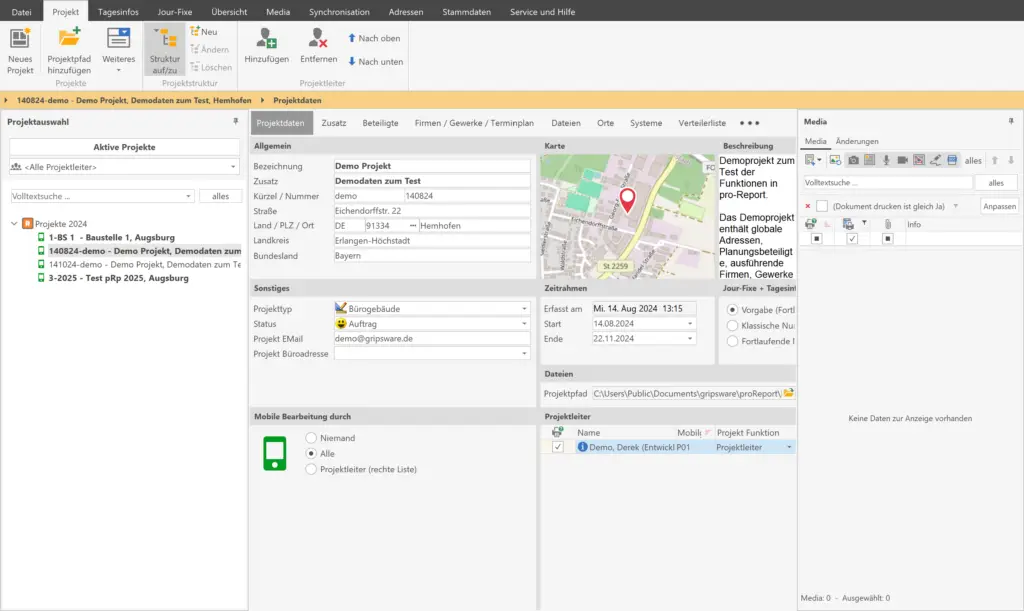Open the Projekt Büroadresse dropdown
Viewport: 1024px width, 611px height.
click(524, 354)
